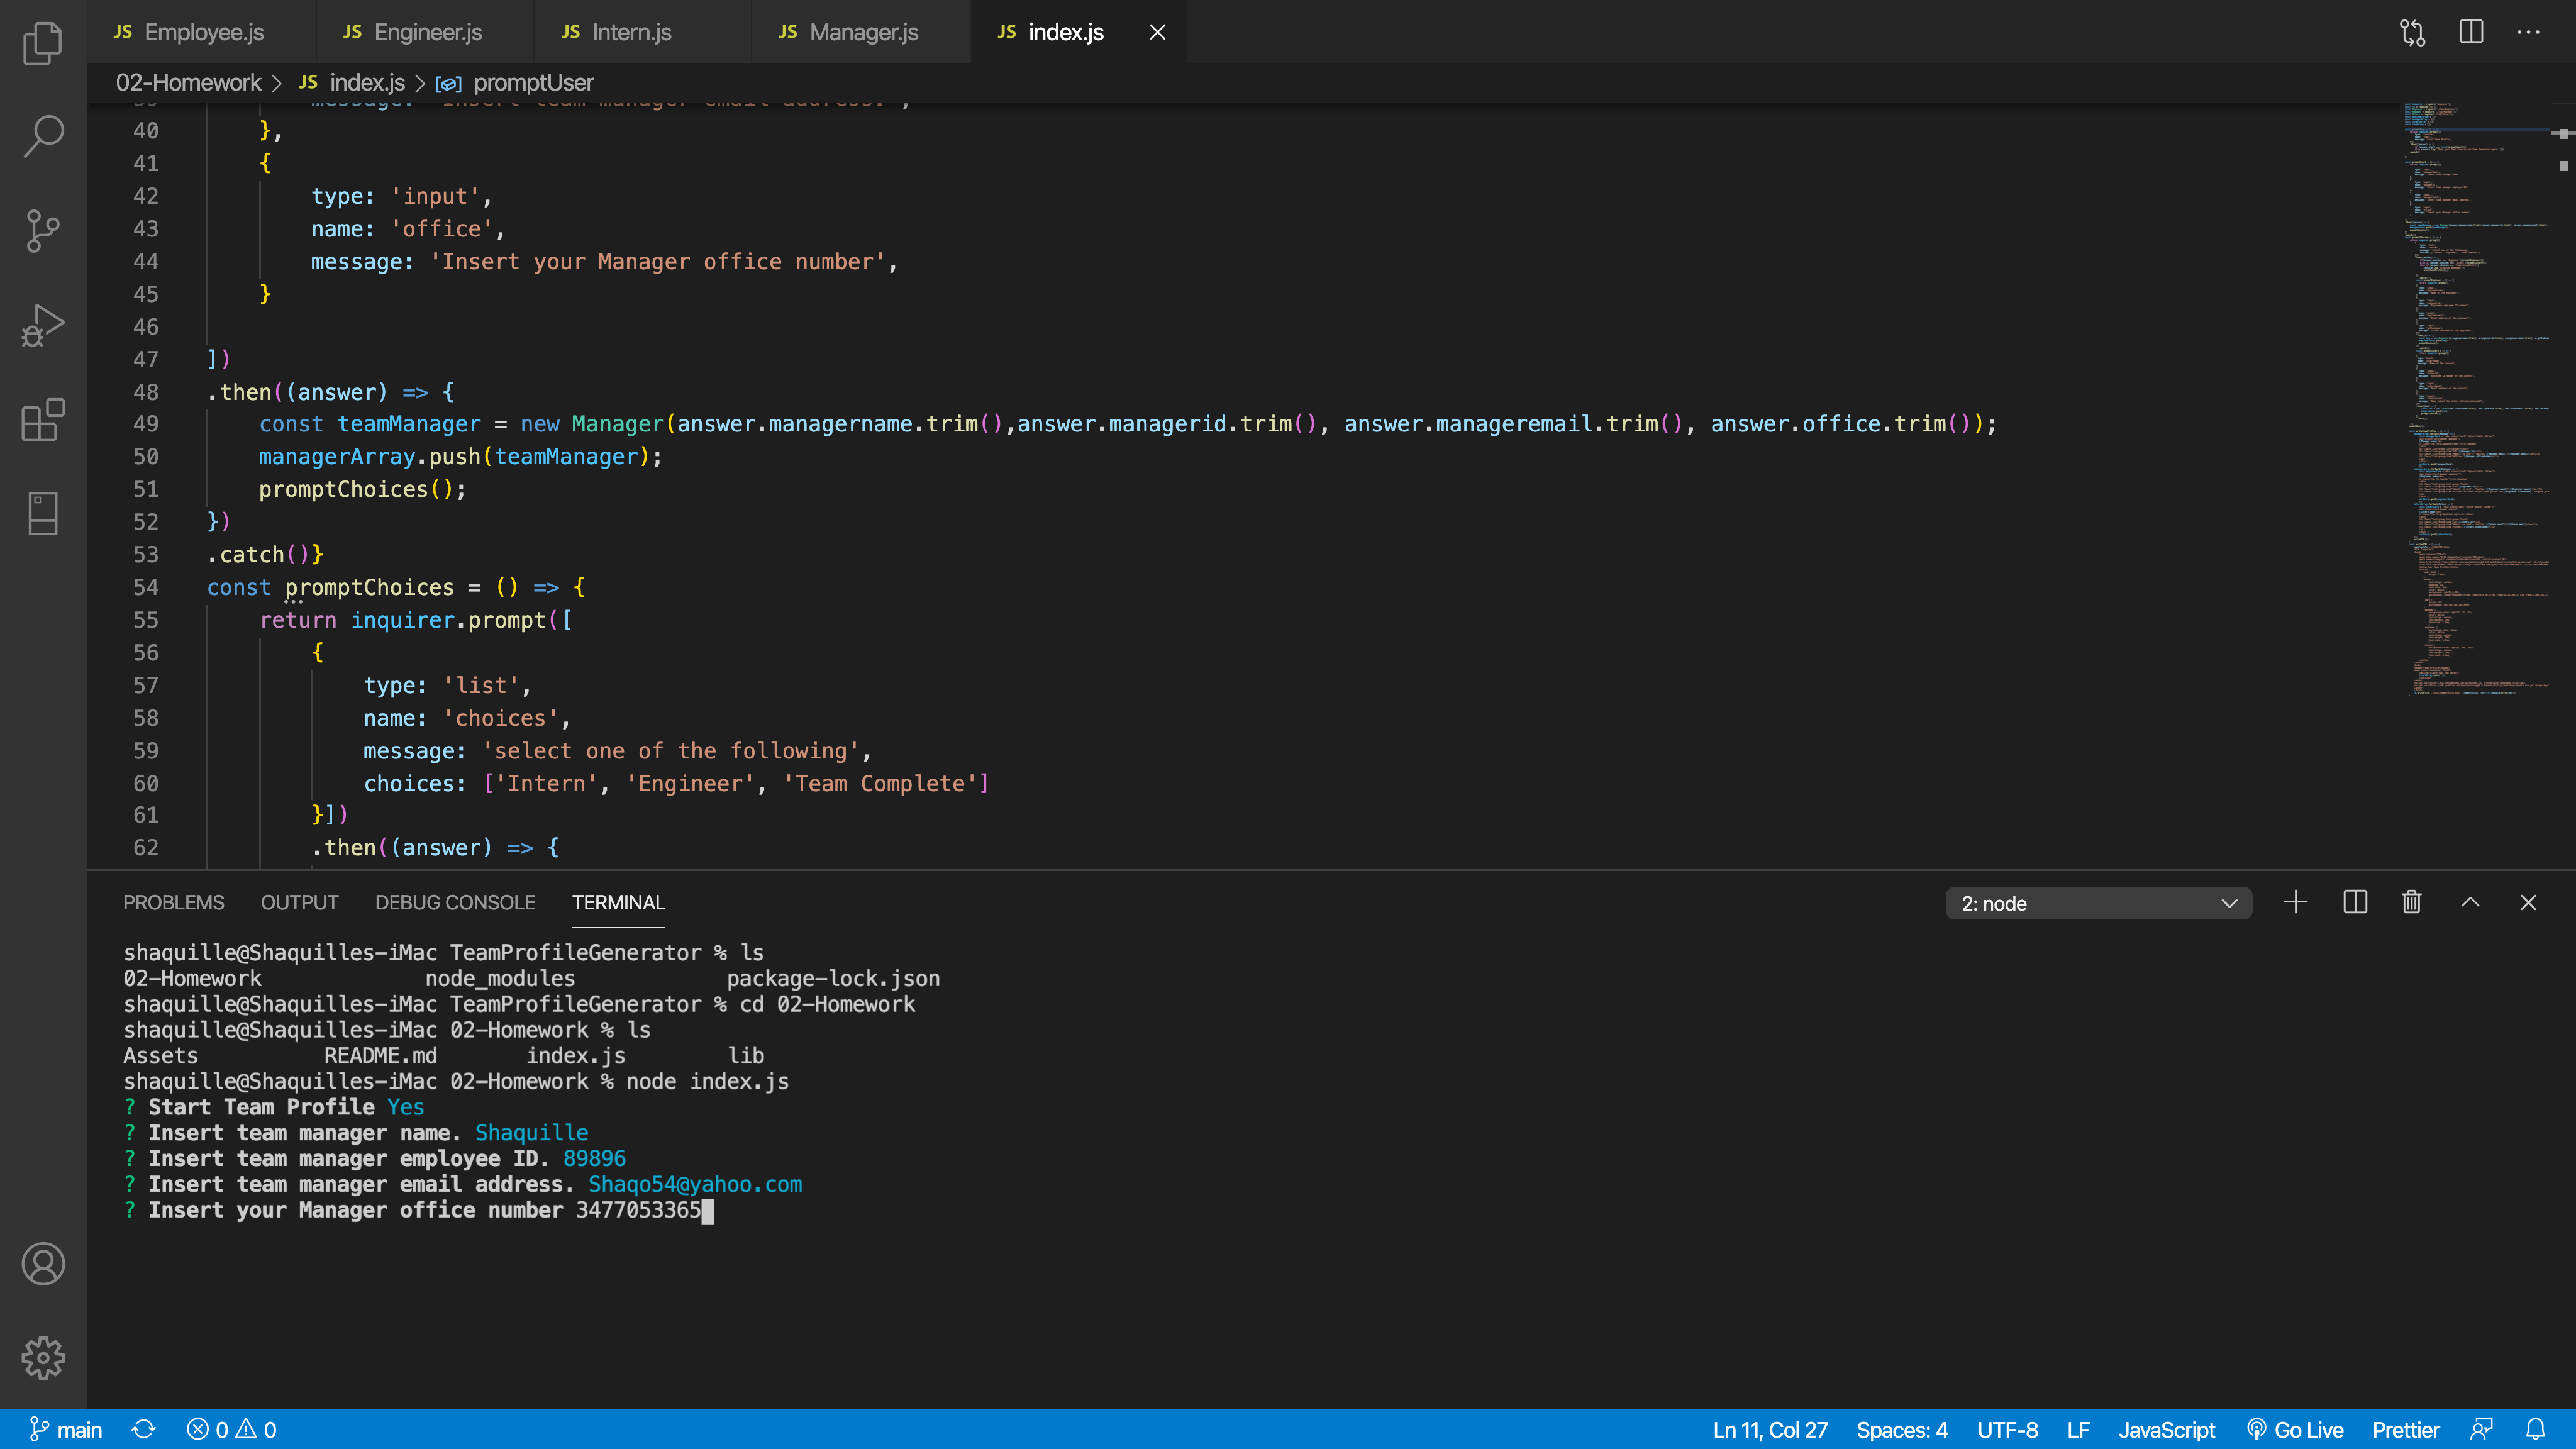Viewport: 2576px width, 1449px height.
Task: Click 'Insert your Manager office number' string in editor
Action: pyautogui.click(x=658, y=262)
